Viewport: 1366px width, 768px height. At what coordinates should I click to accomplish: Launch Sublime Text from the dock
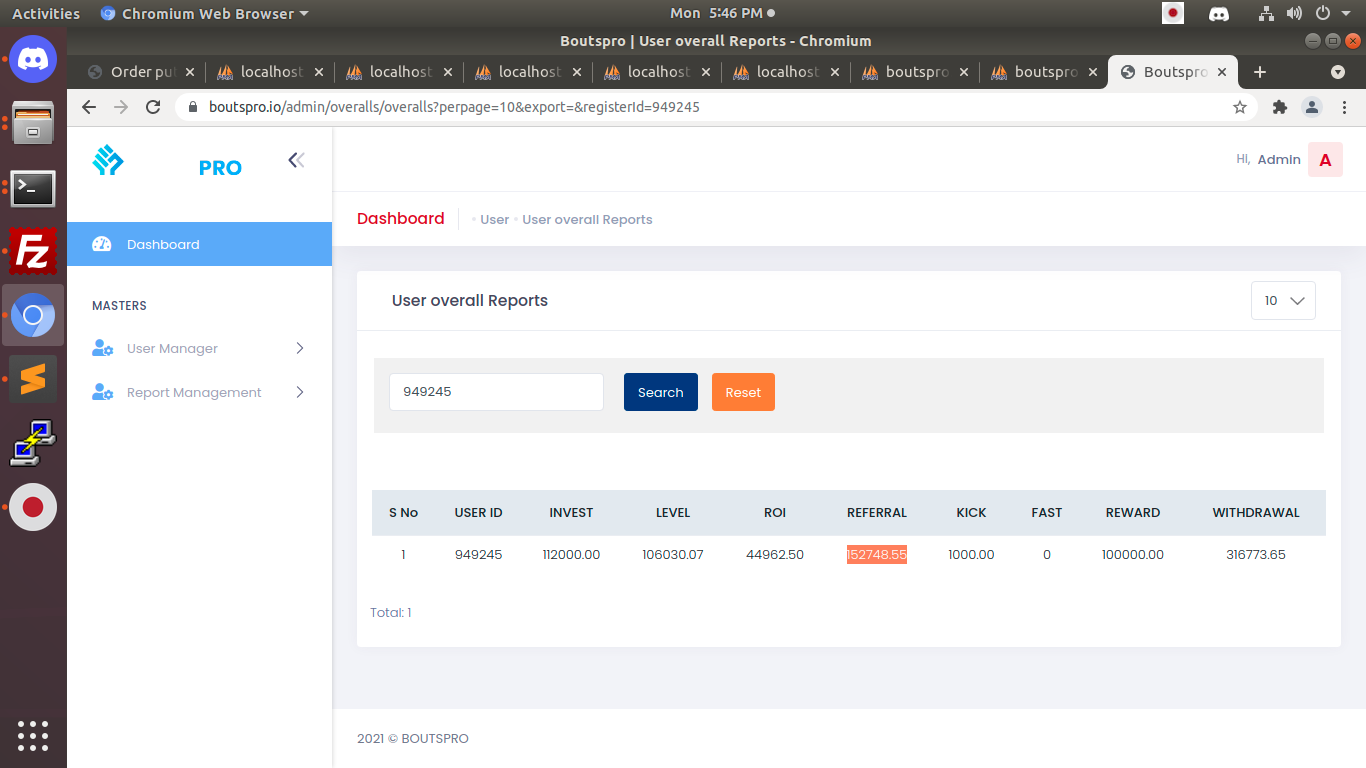33,379
